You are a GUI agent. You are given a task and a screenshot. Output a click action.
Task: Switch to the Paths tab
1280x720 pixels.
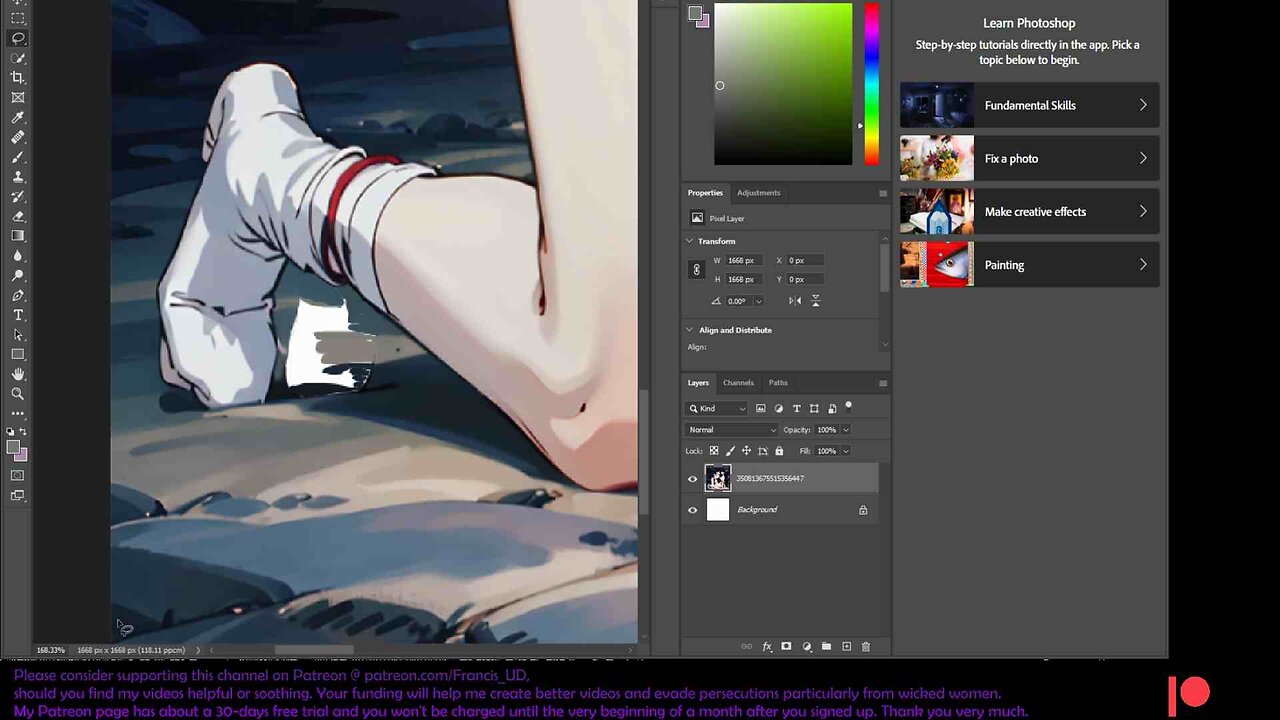point(778,383)
